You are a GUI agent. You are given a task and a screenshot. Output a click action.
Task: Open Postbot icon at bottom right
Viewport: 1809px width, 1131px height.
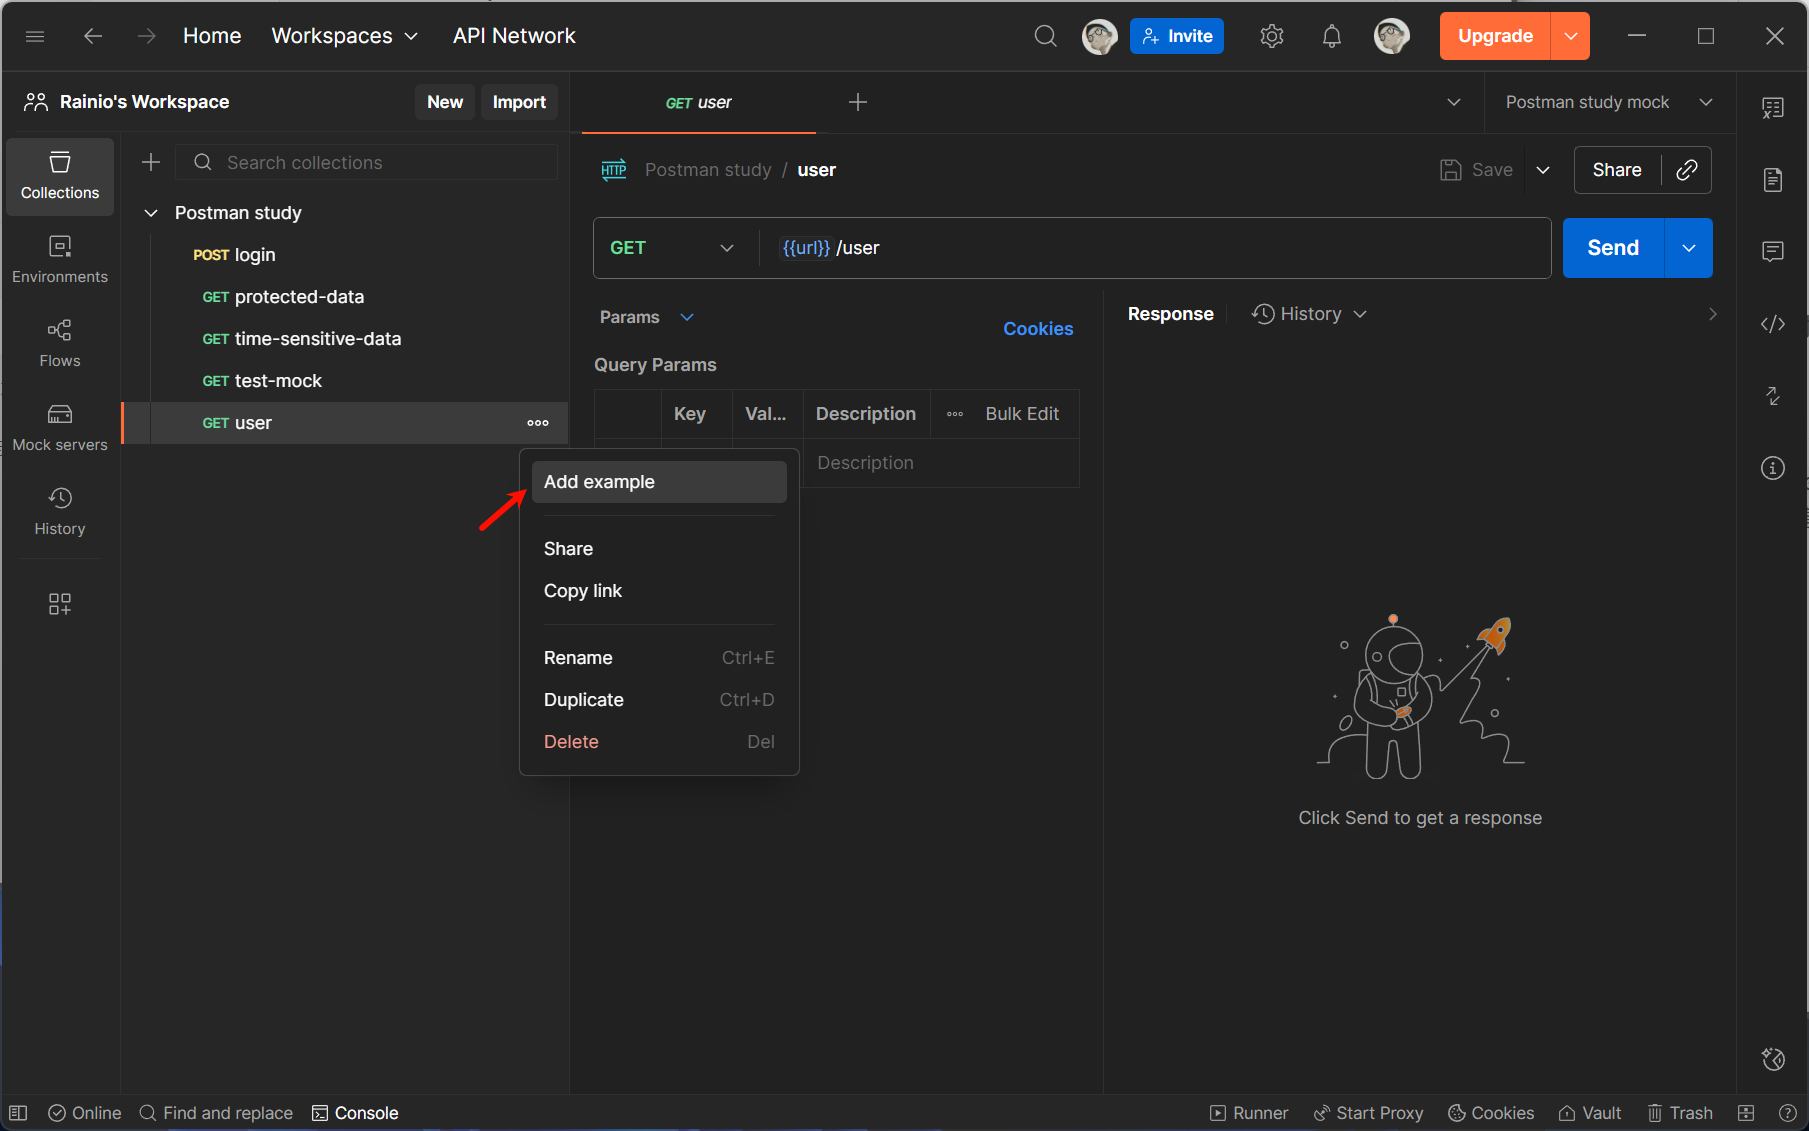pyautogui.click(x=1773, y=1059)
